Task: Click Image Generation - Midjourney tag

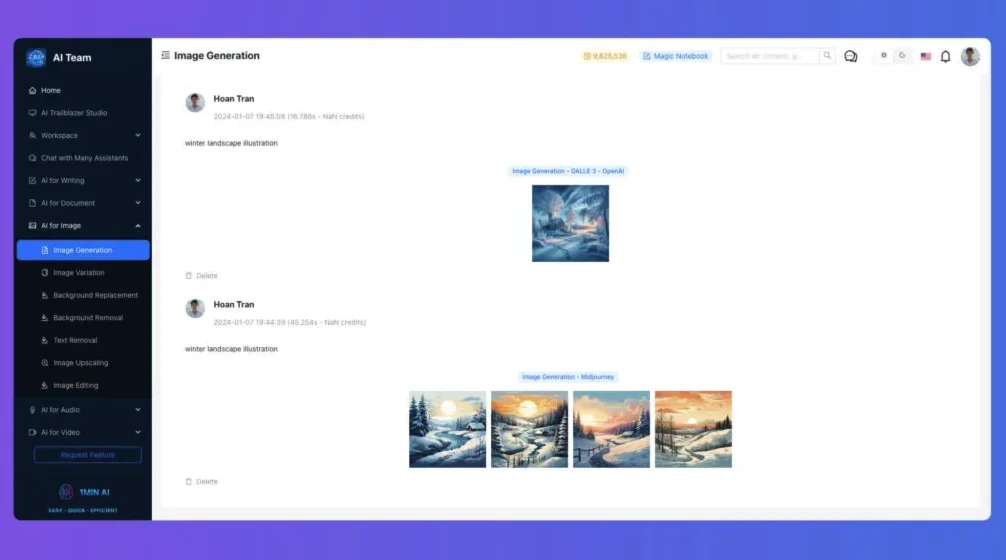Action: 568,377
